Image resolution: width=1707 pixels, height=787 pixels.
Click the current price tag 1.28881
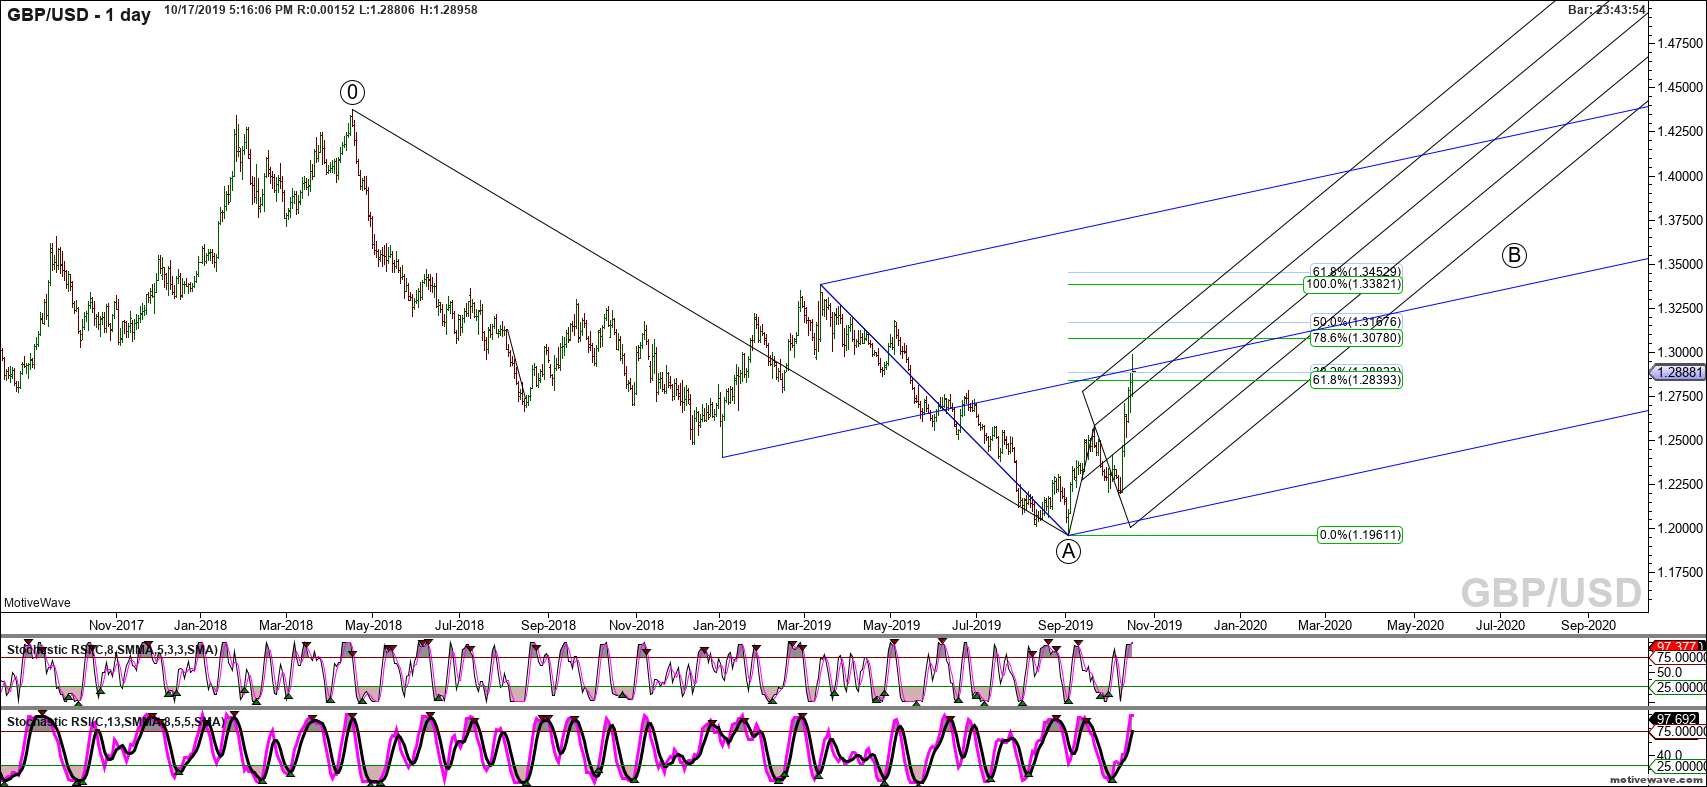(1678, 372)
